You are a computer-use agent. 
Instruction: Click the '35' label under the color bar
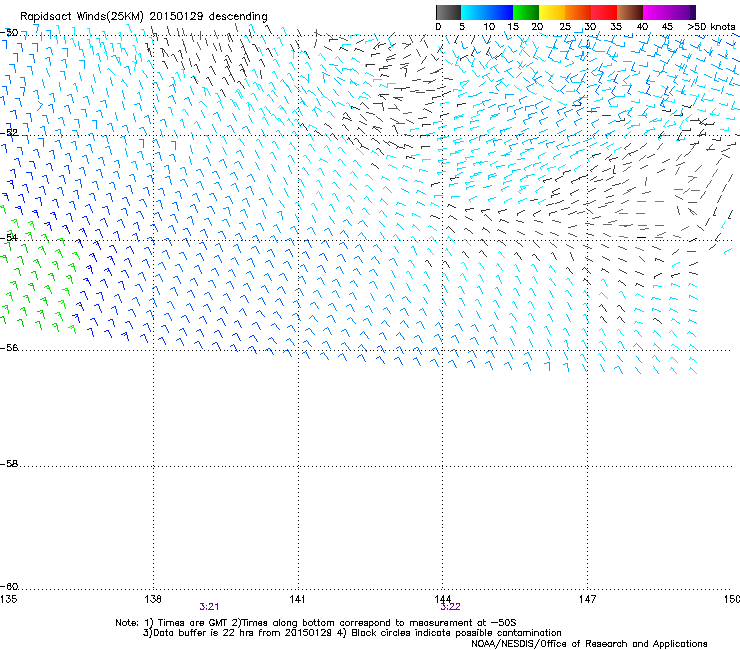coord(616,27)
